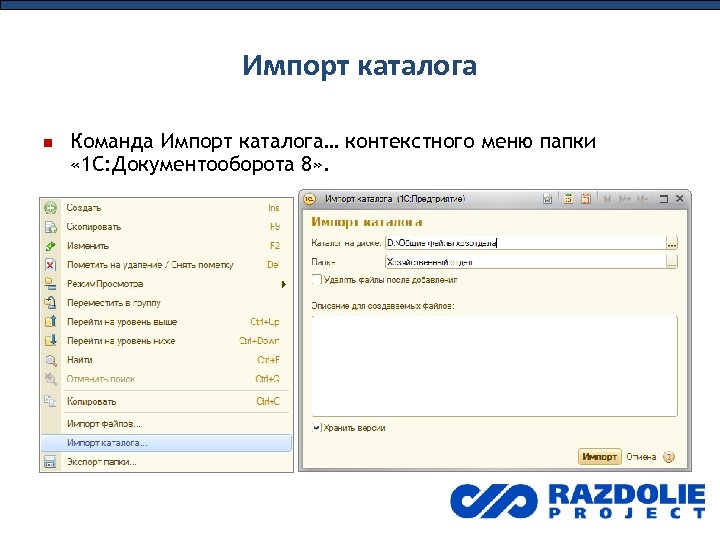Choose Импорт файлов... menu entry

tap(167, 424)
